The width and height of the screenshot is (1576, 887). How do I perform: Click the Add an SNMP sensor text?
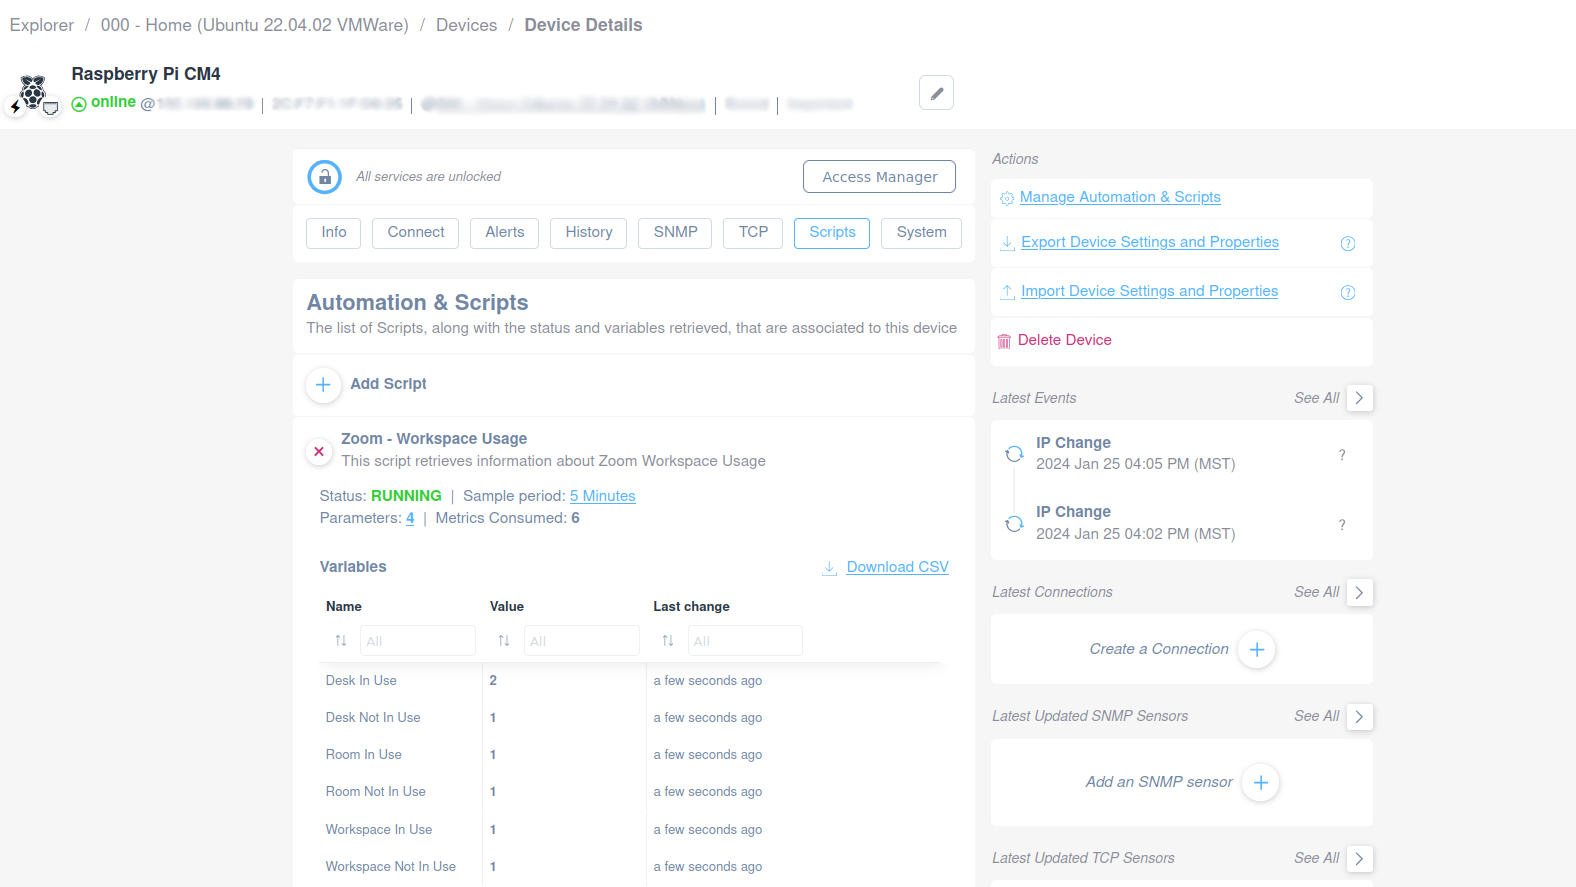click(1159, 783)
